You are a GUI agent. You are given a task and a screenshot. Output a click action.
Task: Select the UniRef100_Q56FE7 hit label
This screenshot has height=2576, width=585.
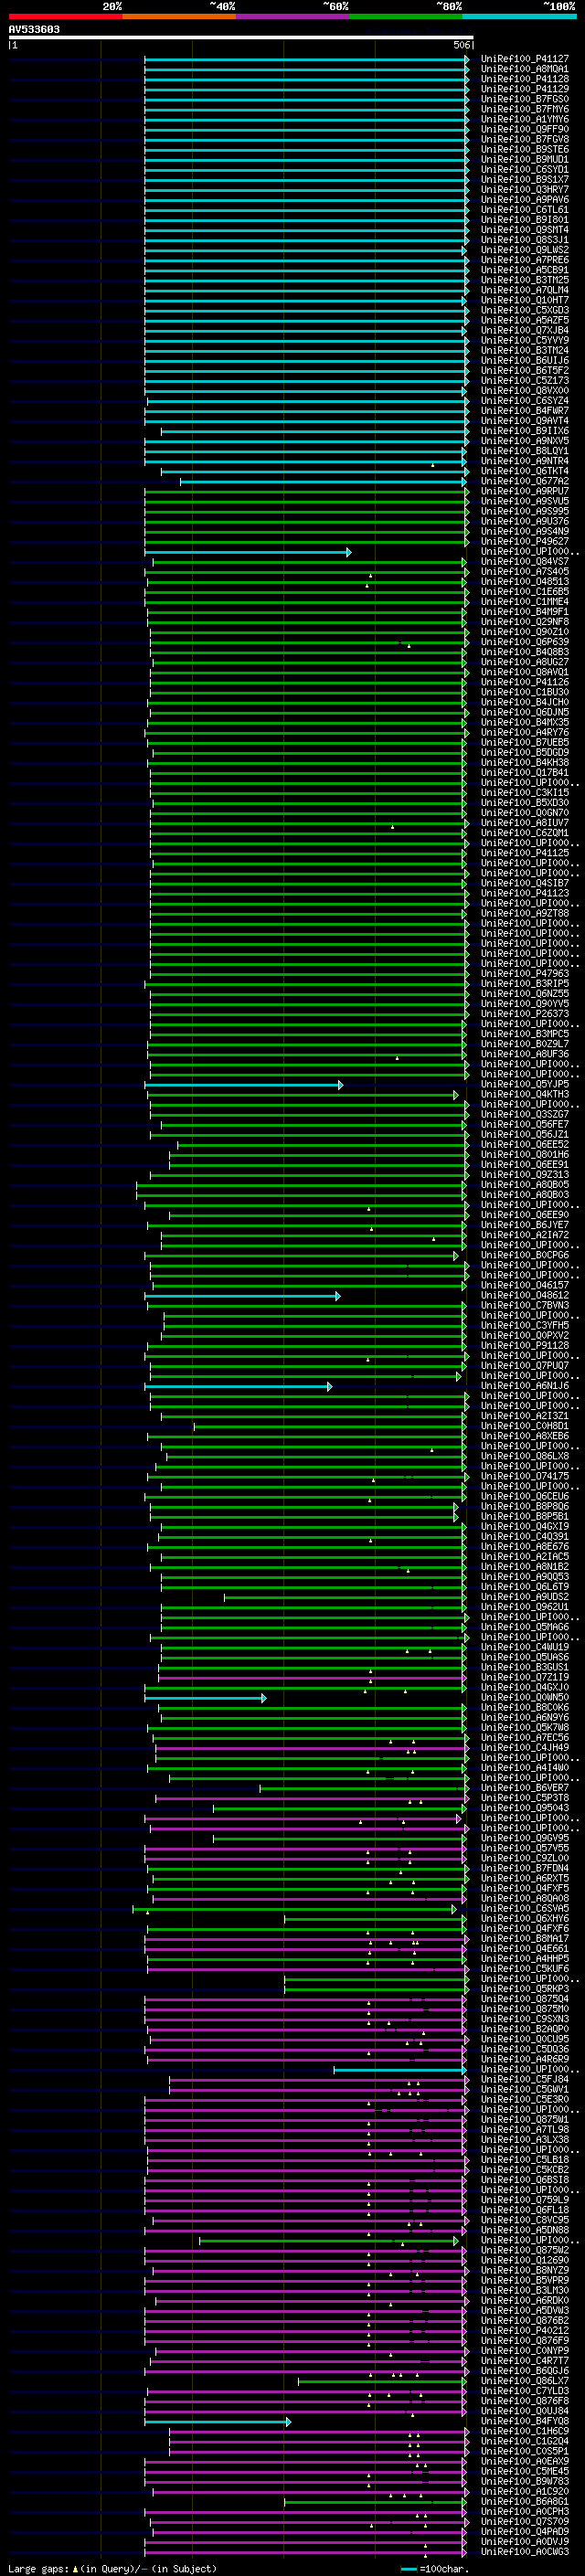pyautogui.click(x=524, y=1125)
